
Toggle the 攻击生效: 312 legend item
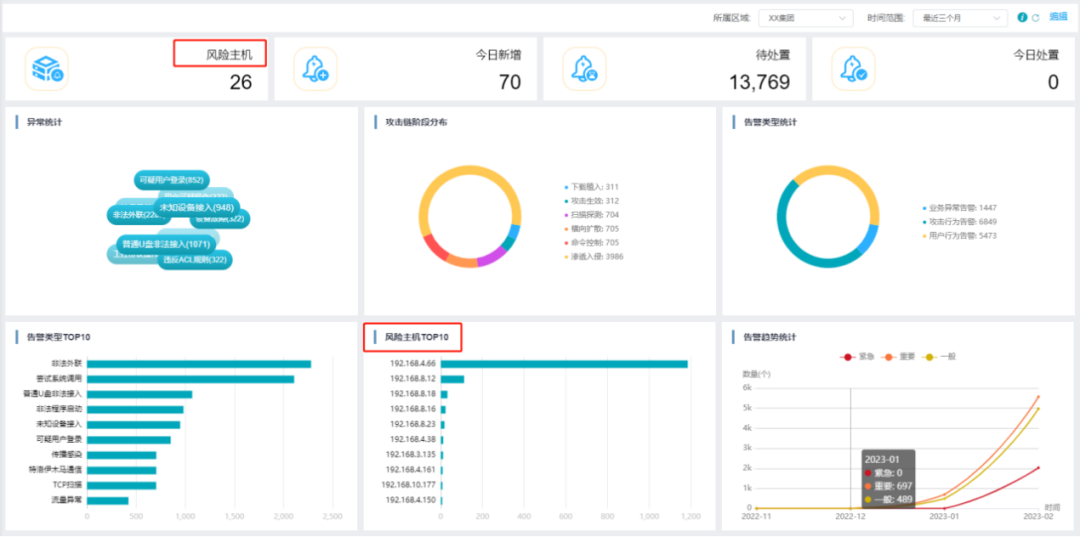tap(592, 201)
